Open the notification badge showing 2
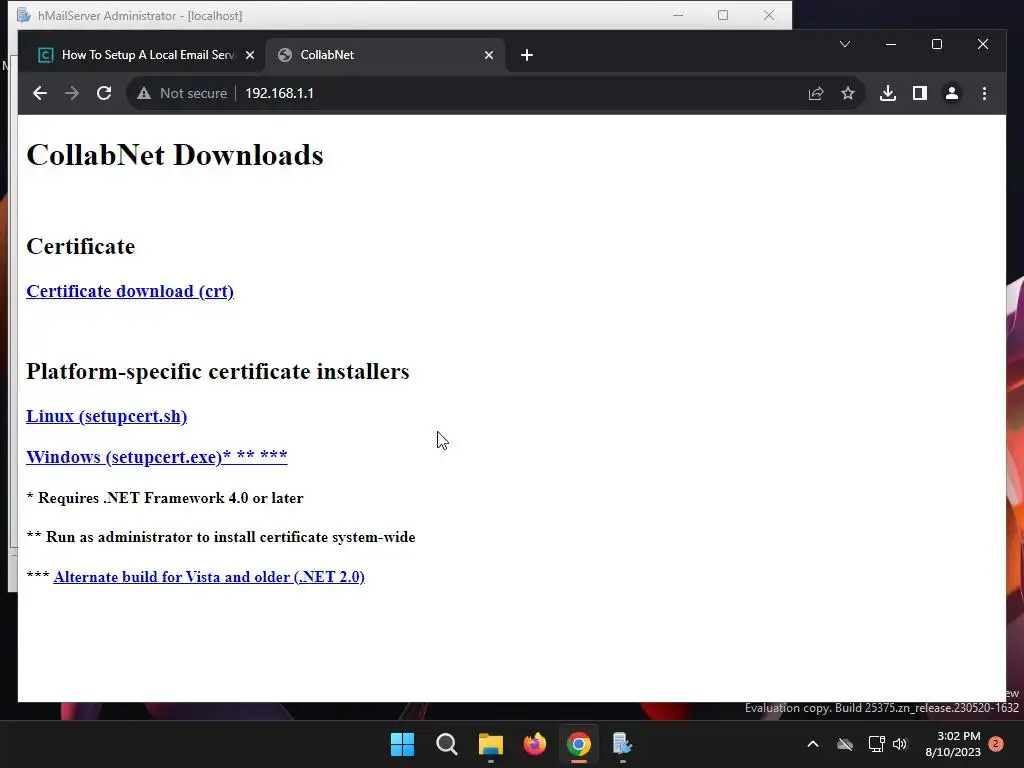This screenshot has height=768, width=1024. [x=997, y=744]
